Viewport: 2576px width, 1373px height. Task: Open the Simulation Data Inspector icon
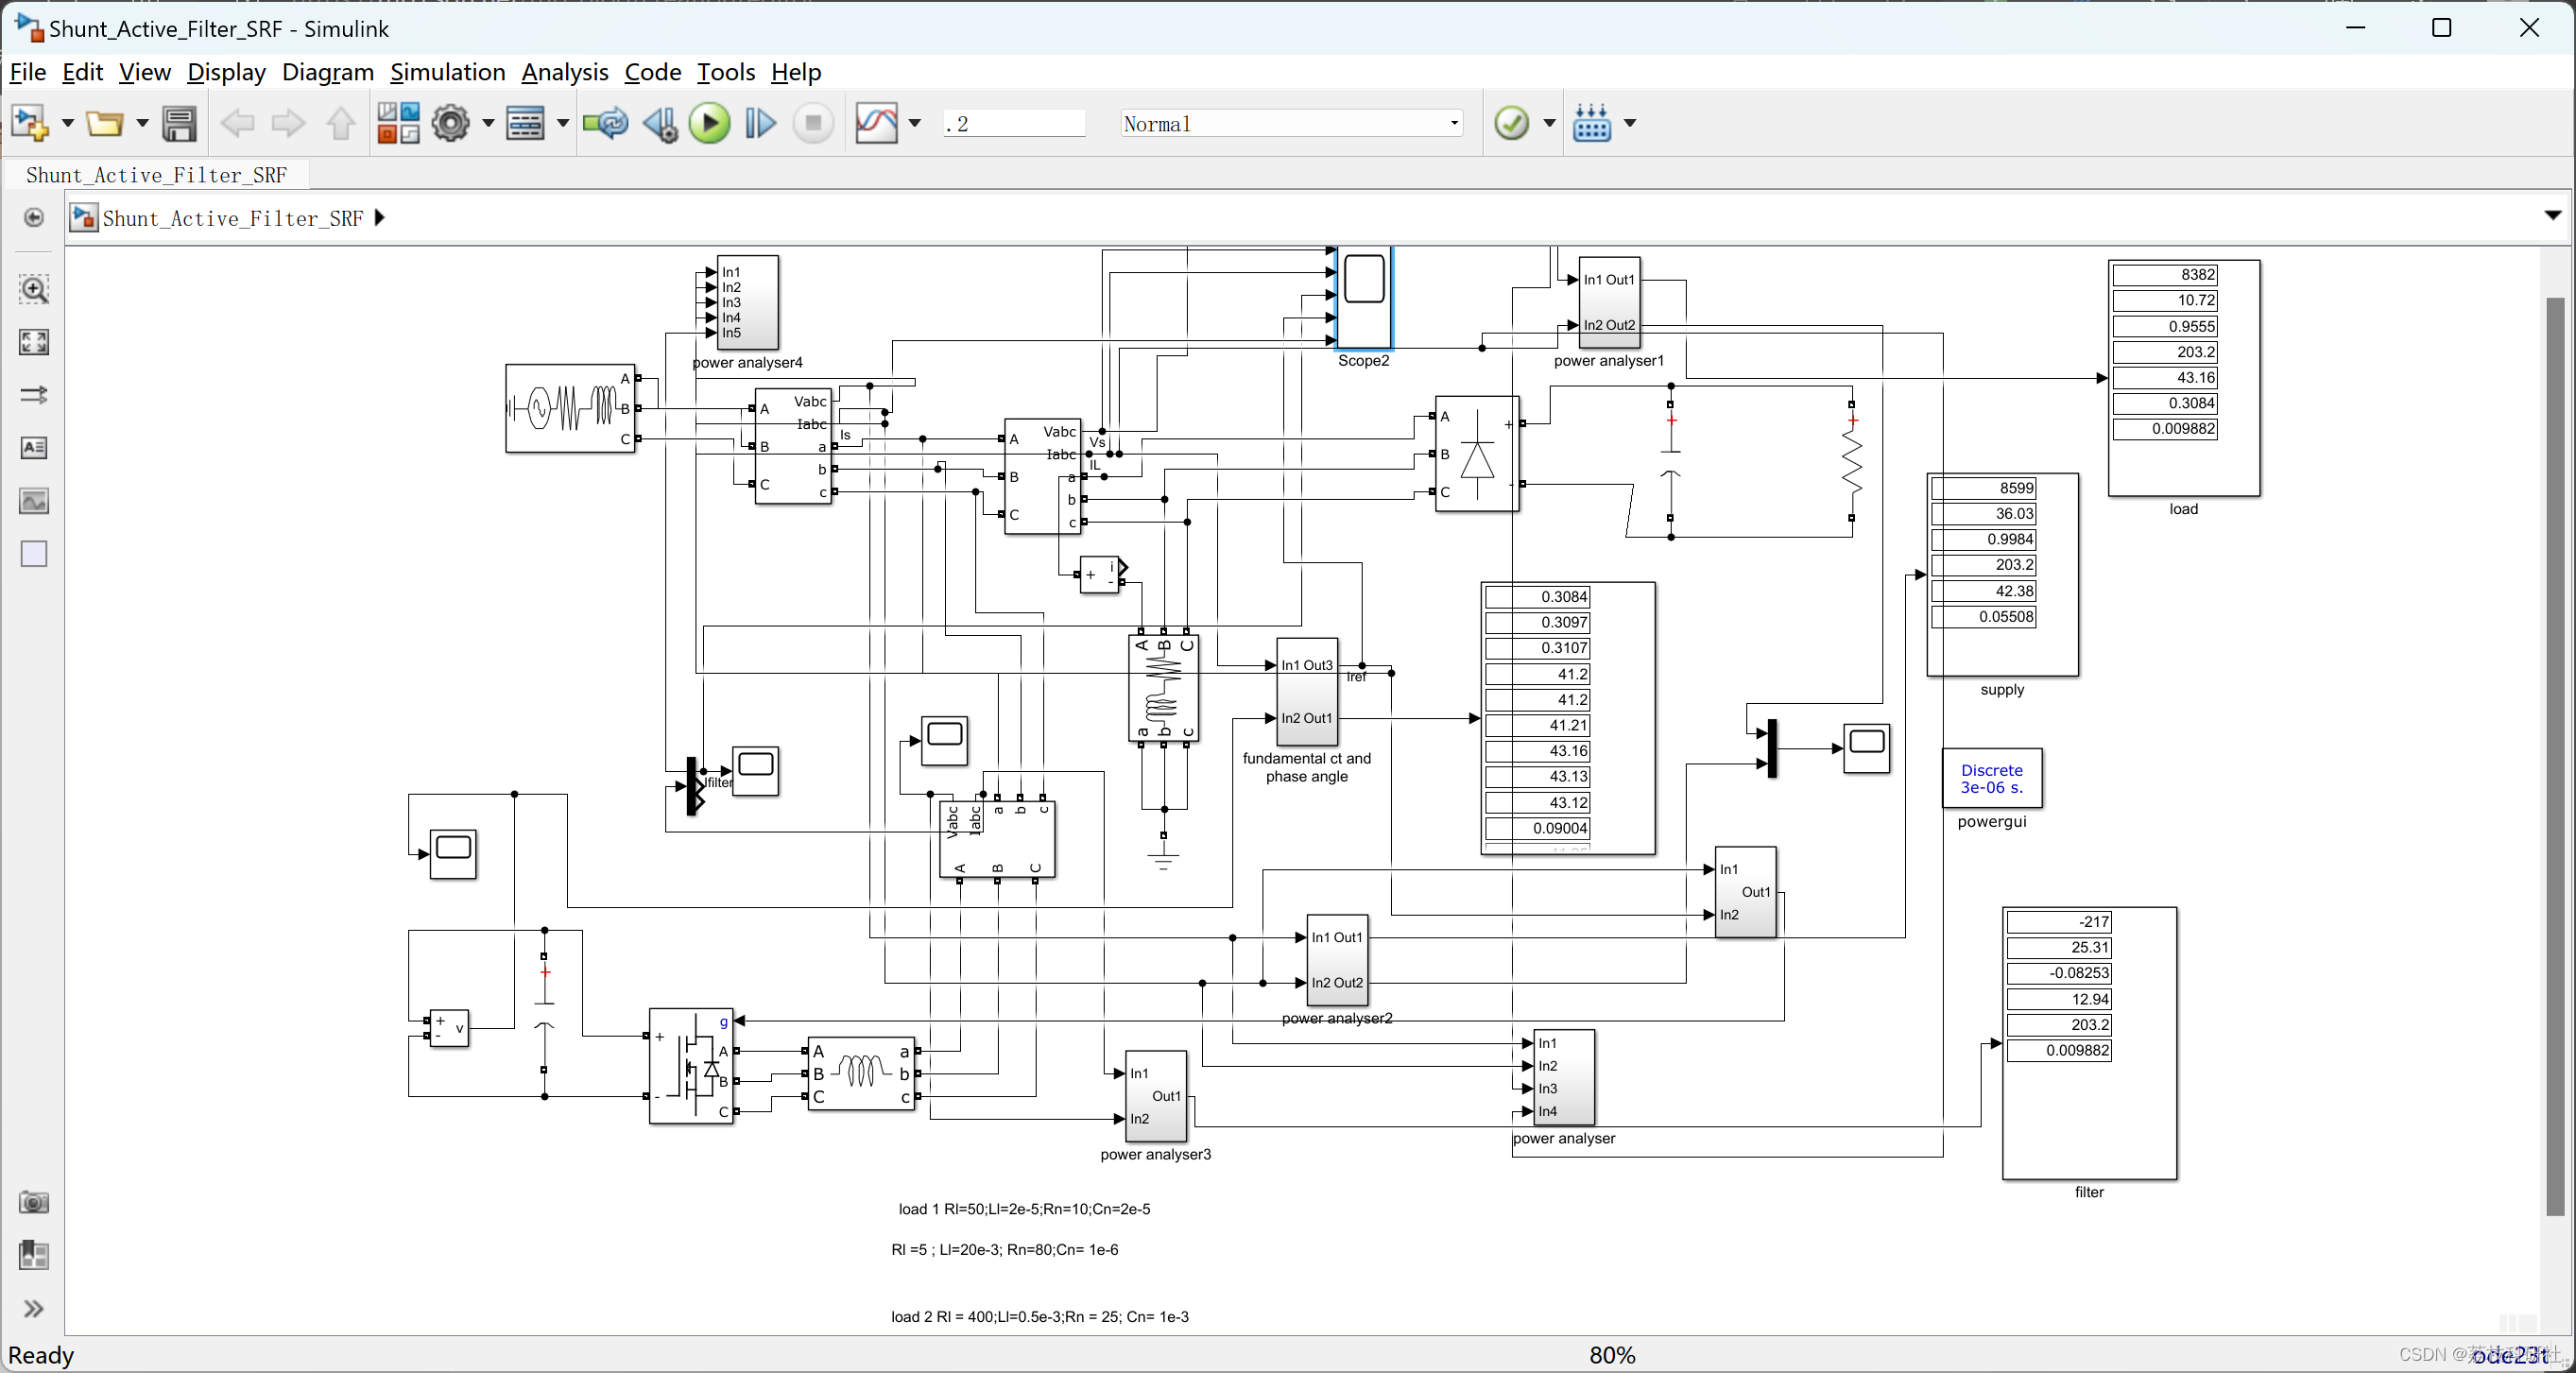pyautogui.click(x=876, y=123)
